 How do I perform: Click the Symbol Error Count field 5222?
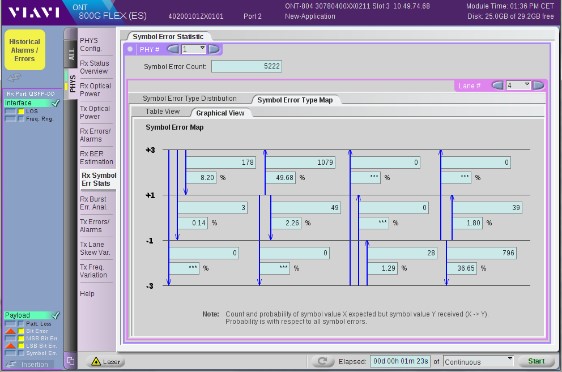coord(246,66)
